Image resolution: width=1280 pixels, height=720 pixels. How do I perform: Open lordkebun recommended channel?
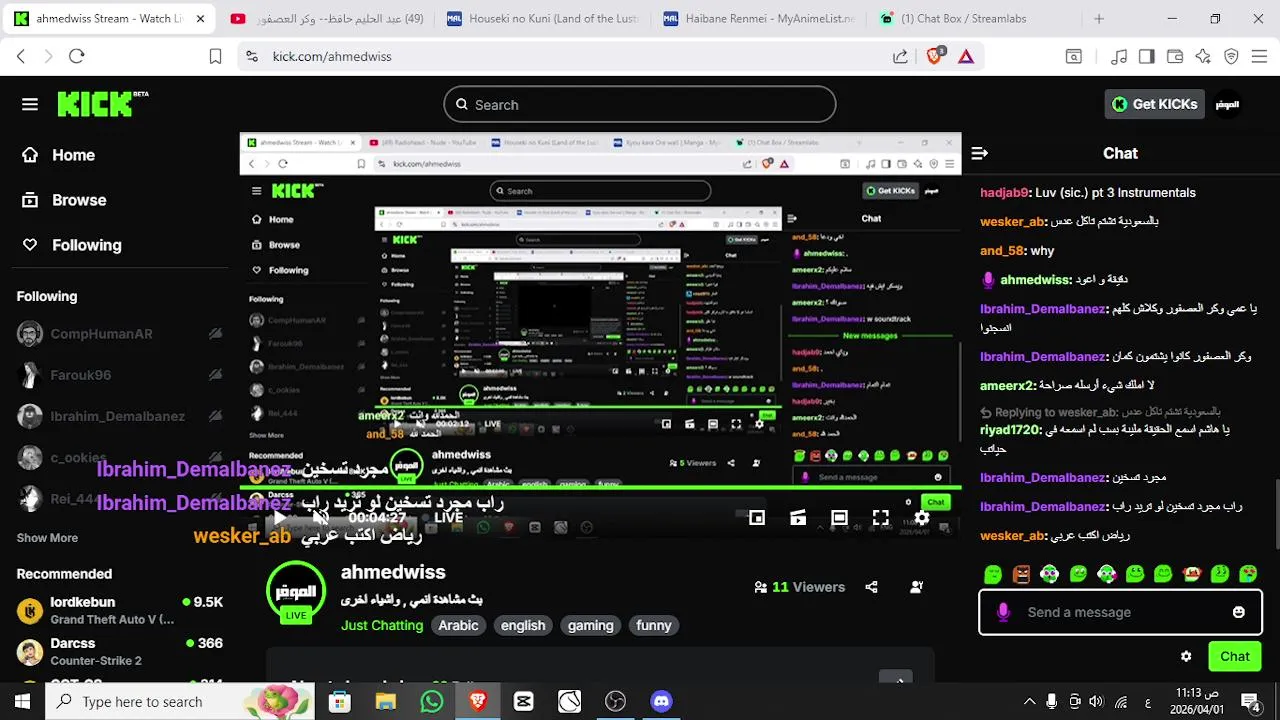click(119, 610)
